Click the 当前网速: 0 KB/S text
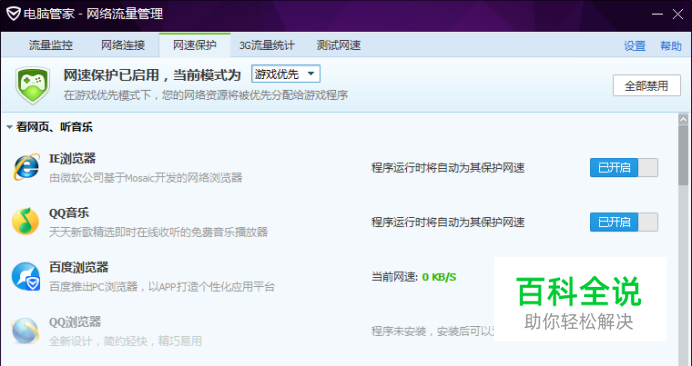The height and width of the screenshot is (366, 692). point(414,277)
